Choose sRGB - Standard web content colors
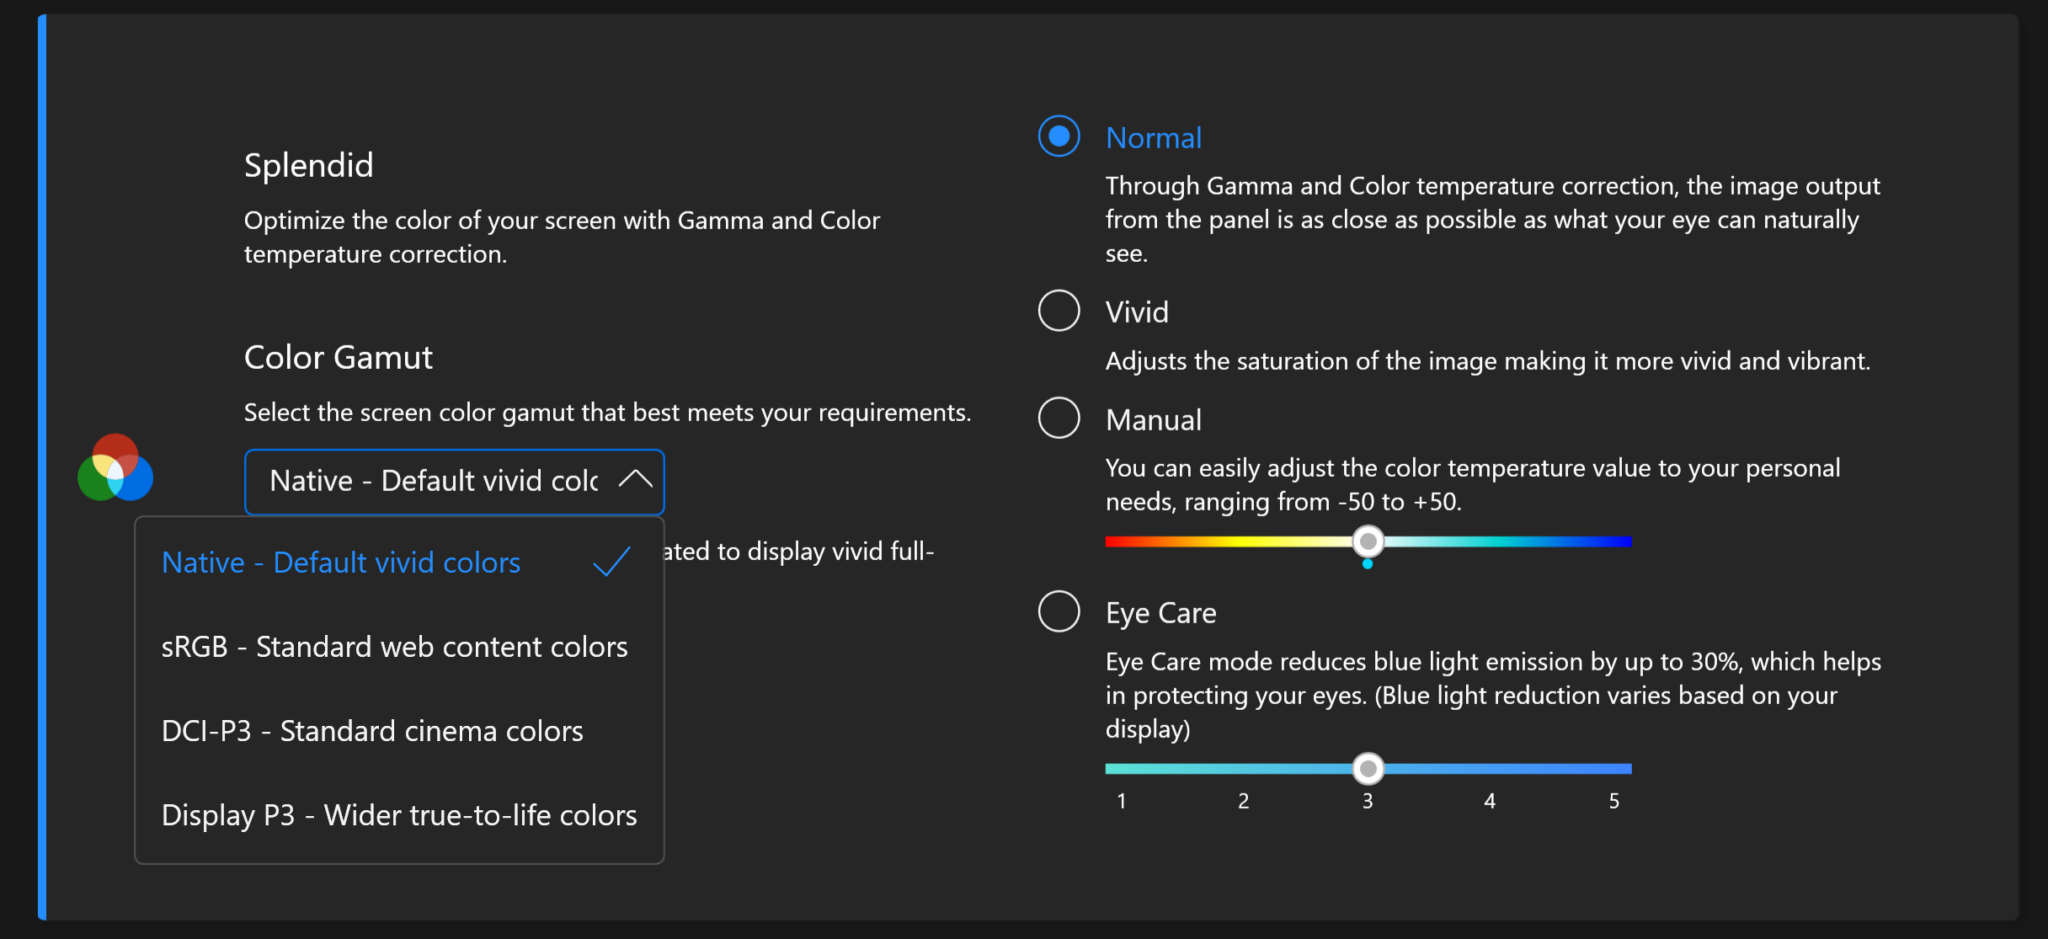The image size is (2048, 939). coord(394,647)
